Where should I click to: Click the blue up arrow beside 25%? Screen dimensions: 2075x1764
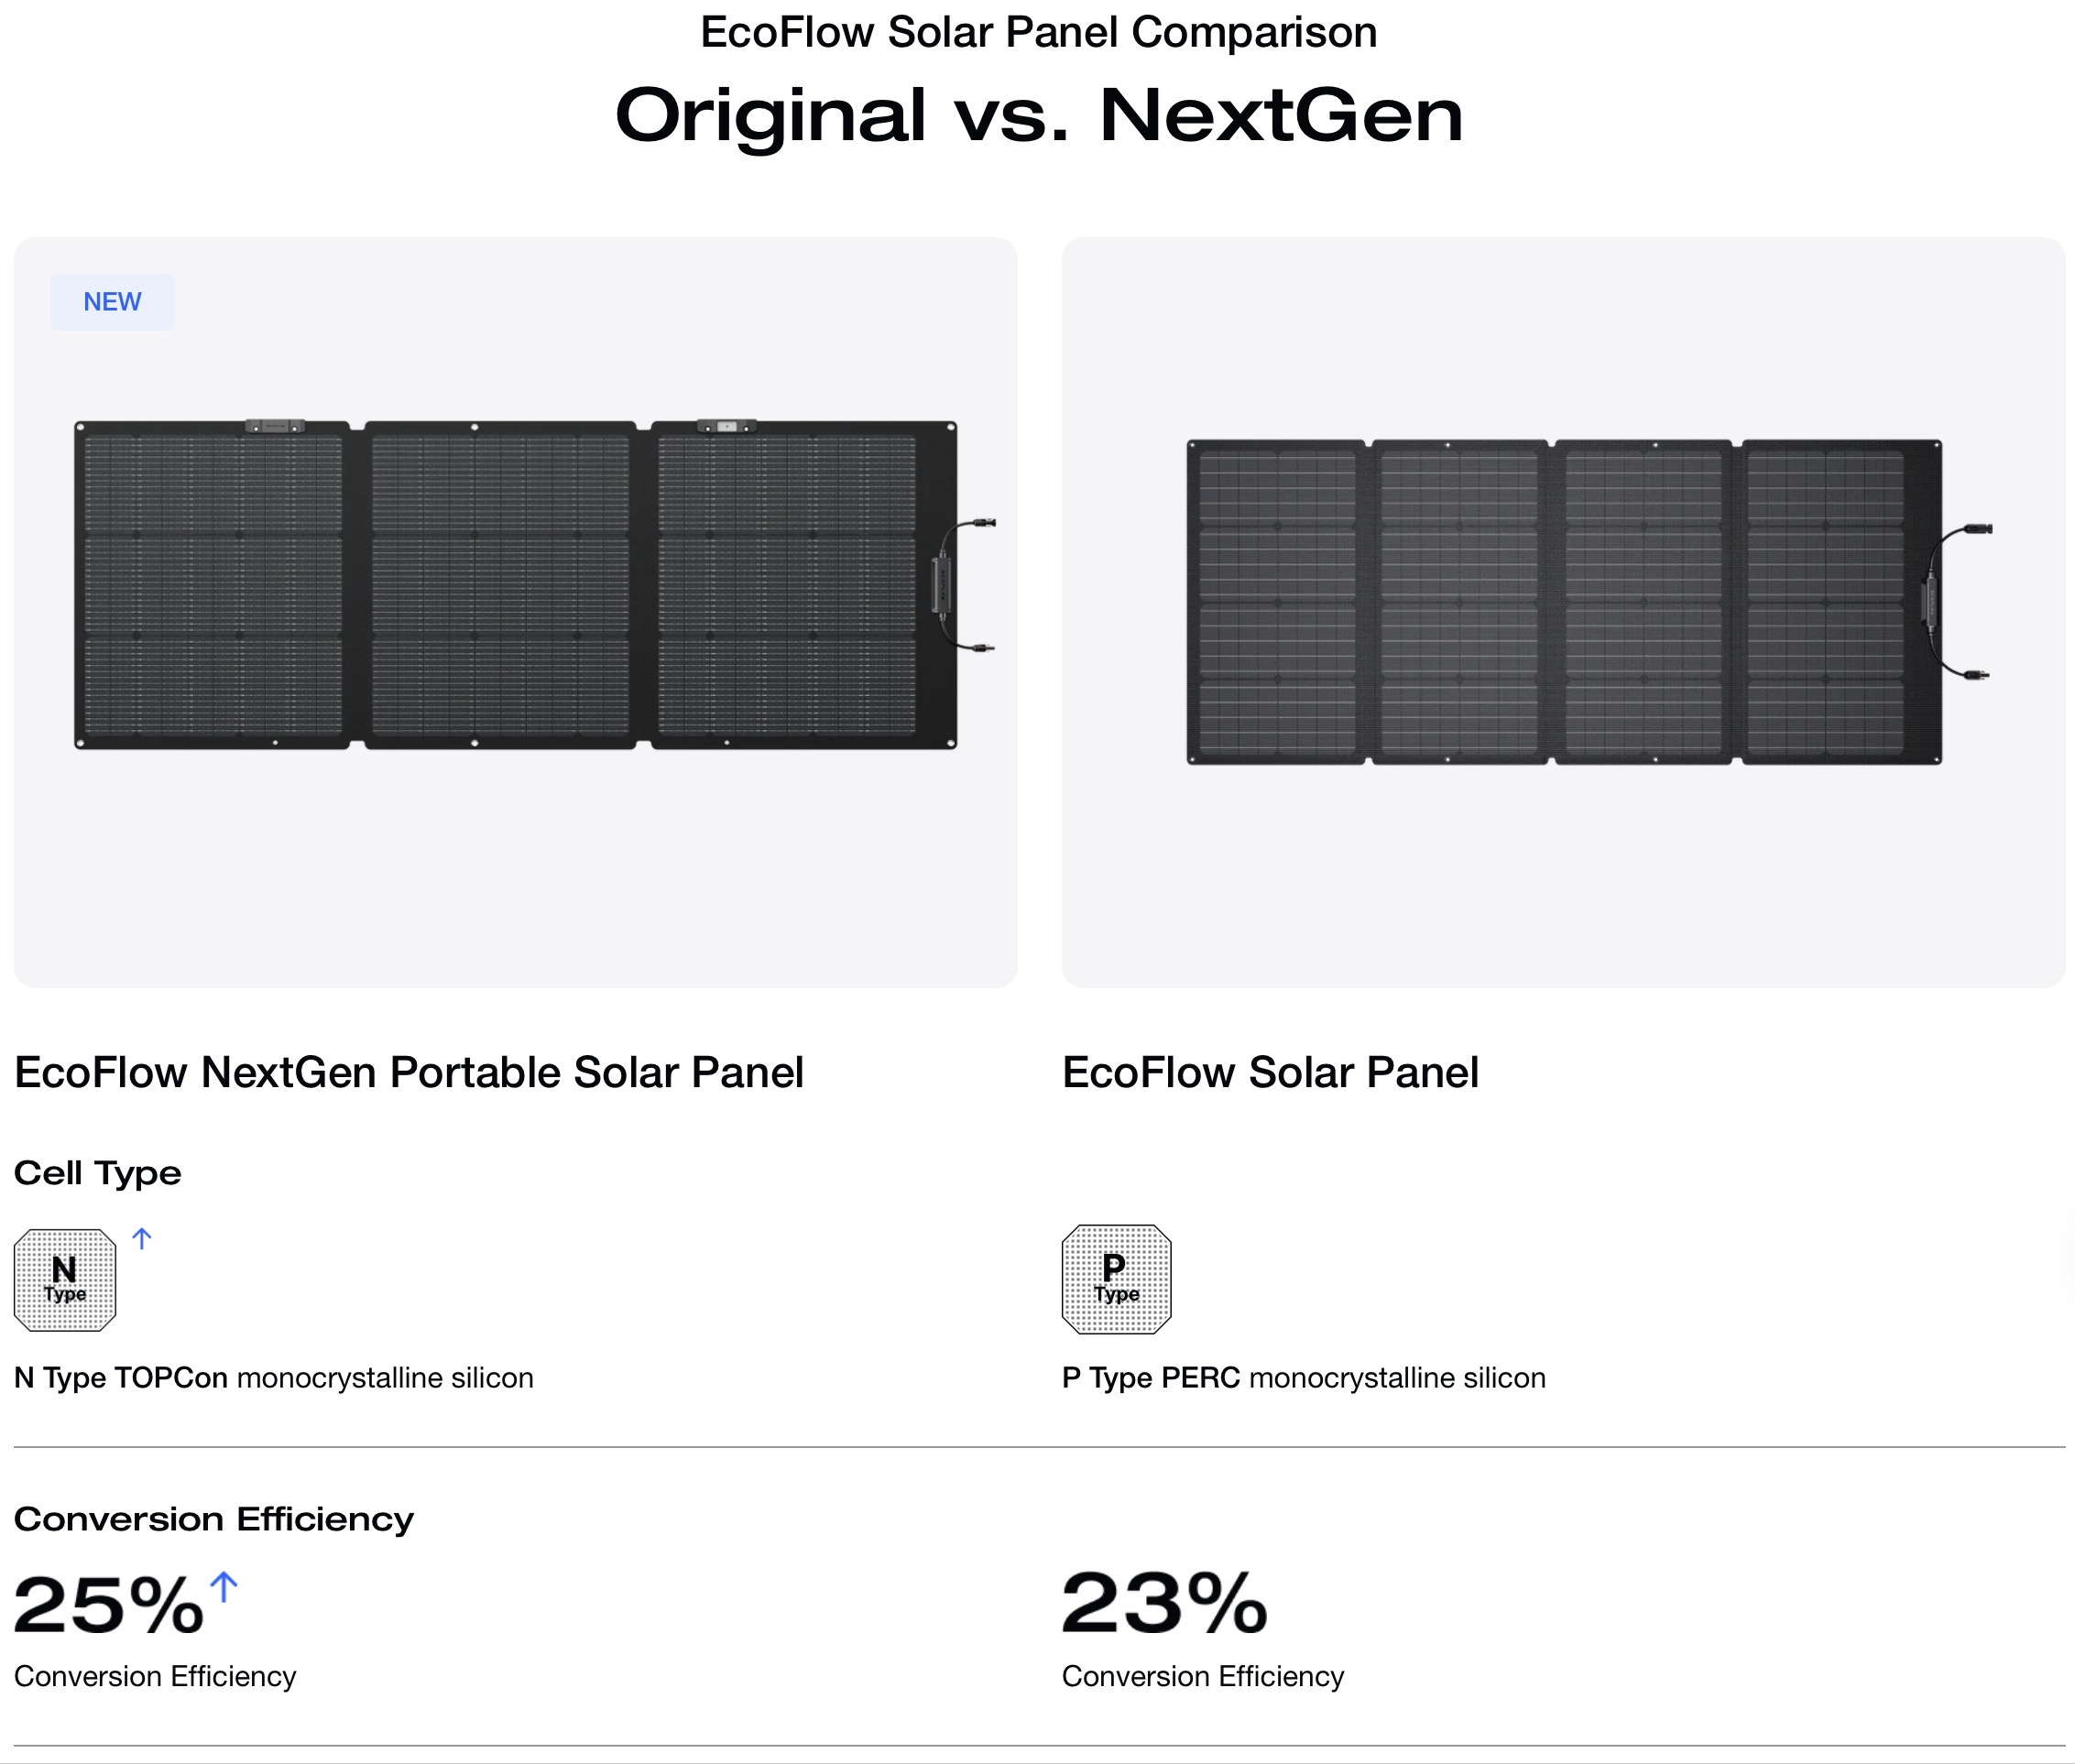(224, 1587)
